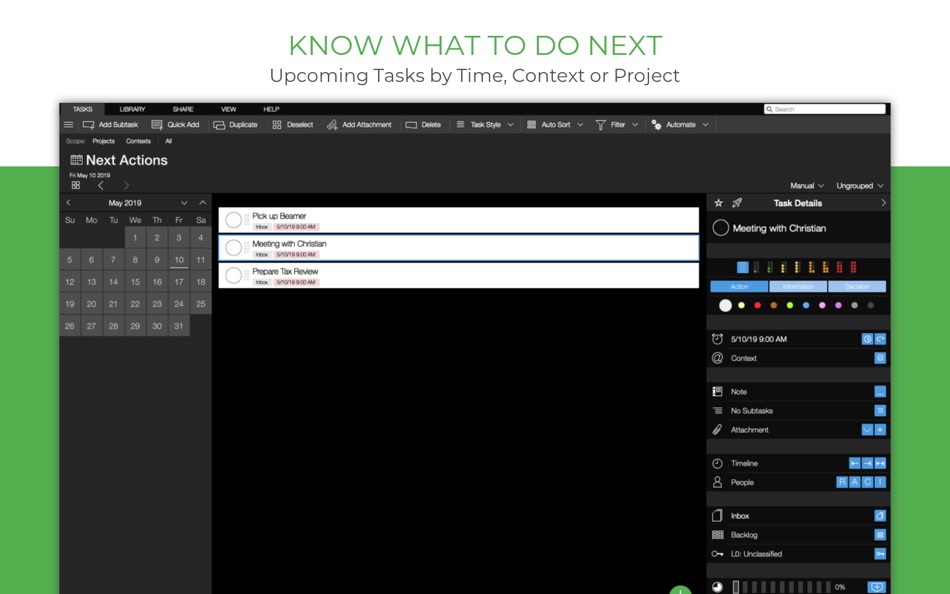Star the task in Task Details
The width and height of the screenshot is (950, 594).
[719, 203]
